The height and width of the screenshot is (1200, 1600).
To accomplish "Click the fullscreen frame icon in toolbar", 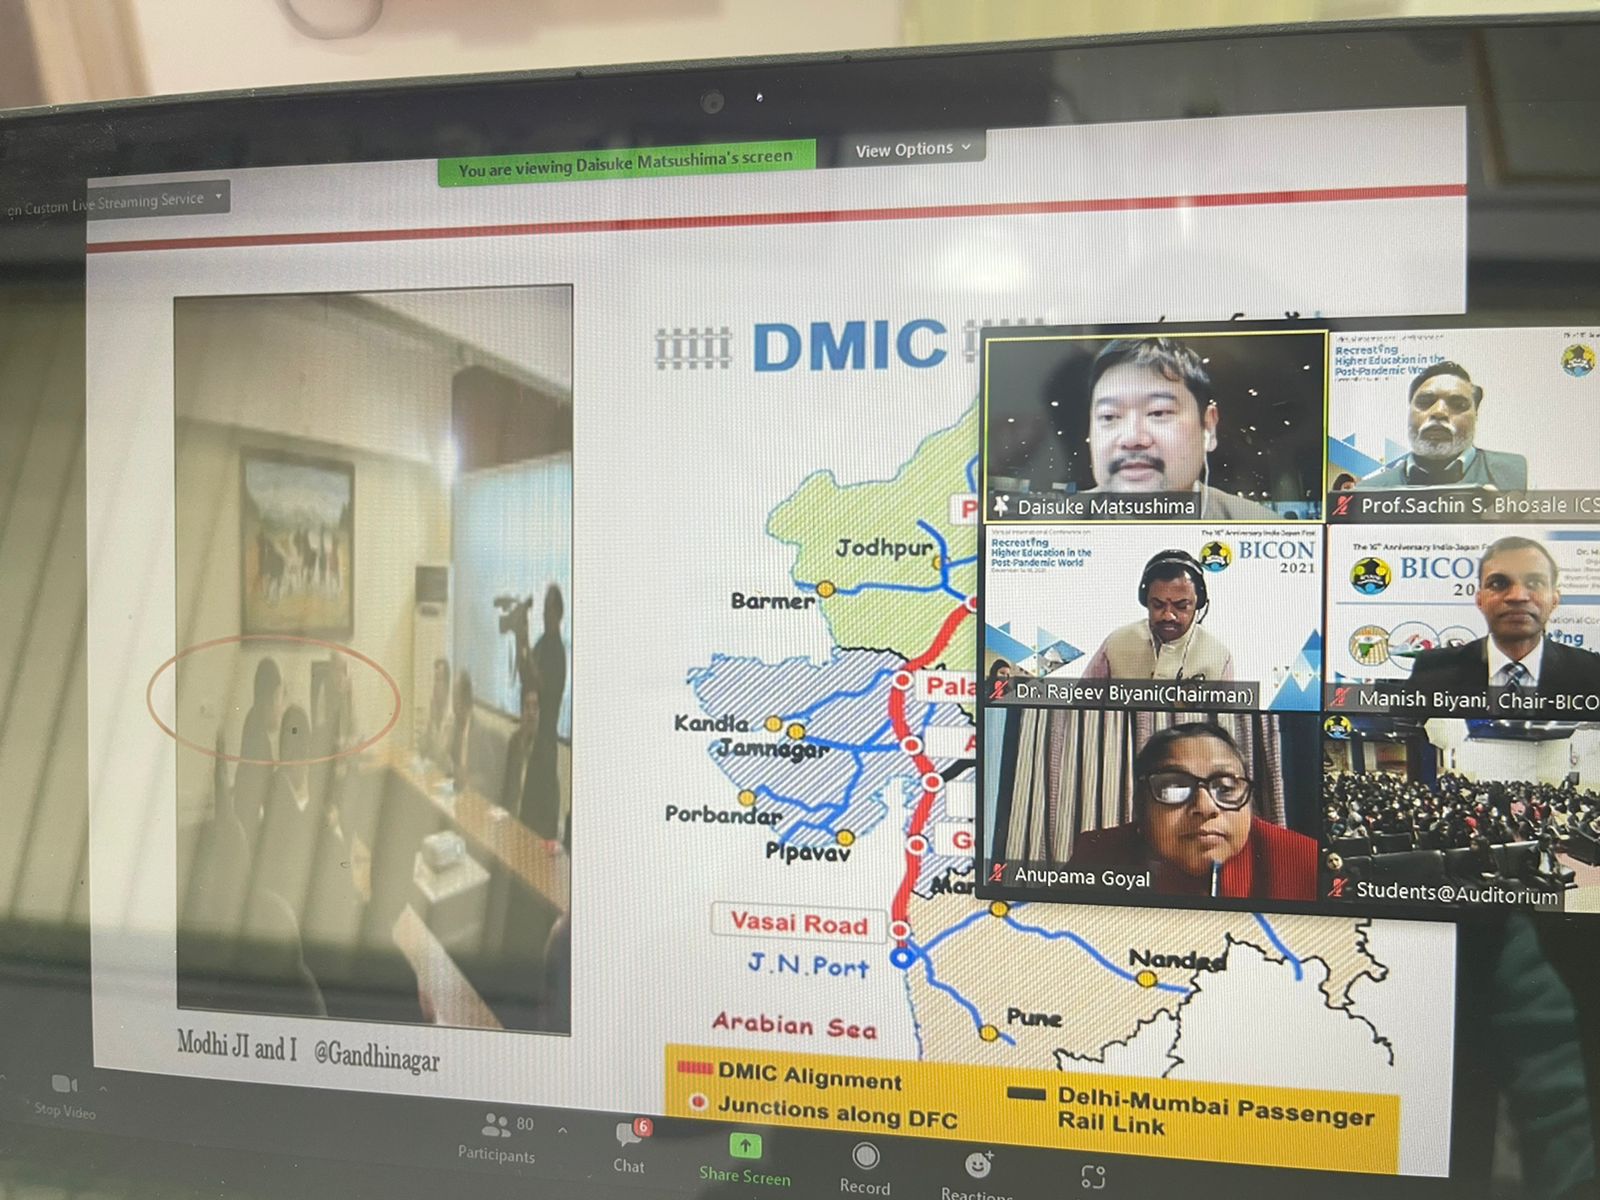I will pos(1093,1177).
